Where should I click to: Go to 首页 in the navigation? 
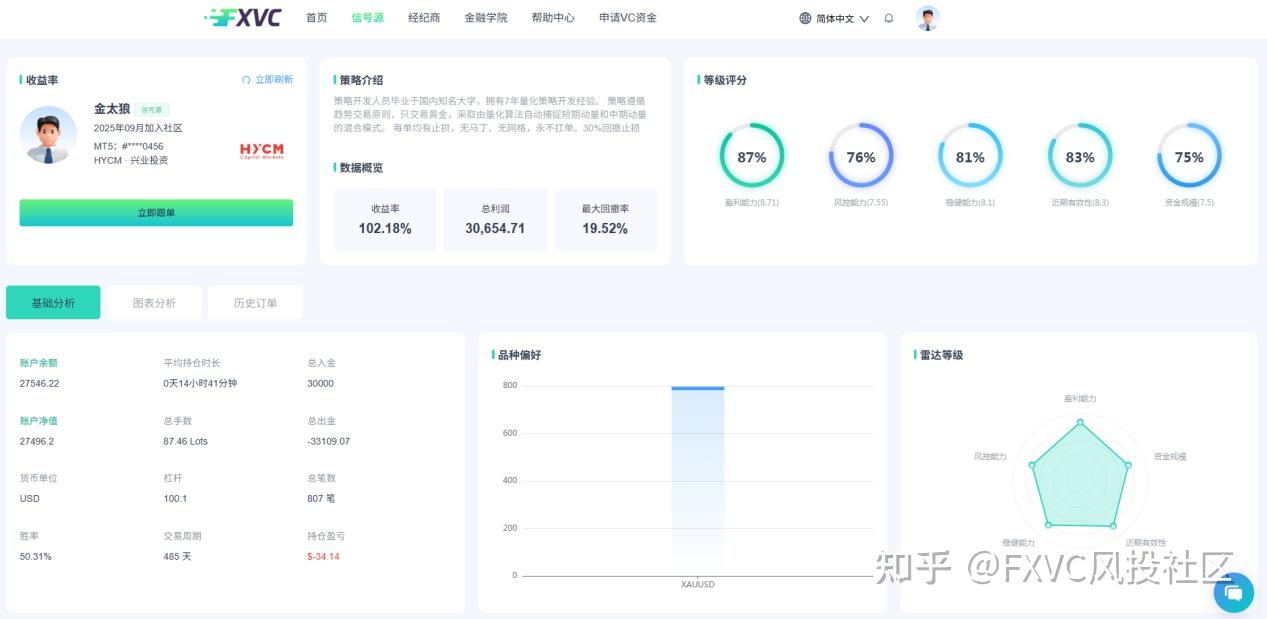coord(317,18)
